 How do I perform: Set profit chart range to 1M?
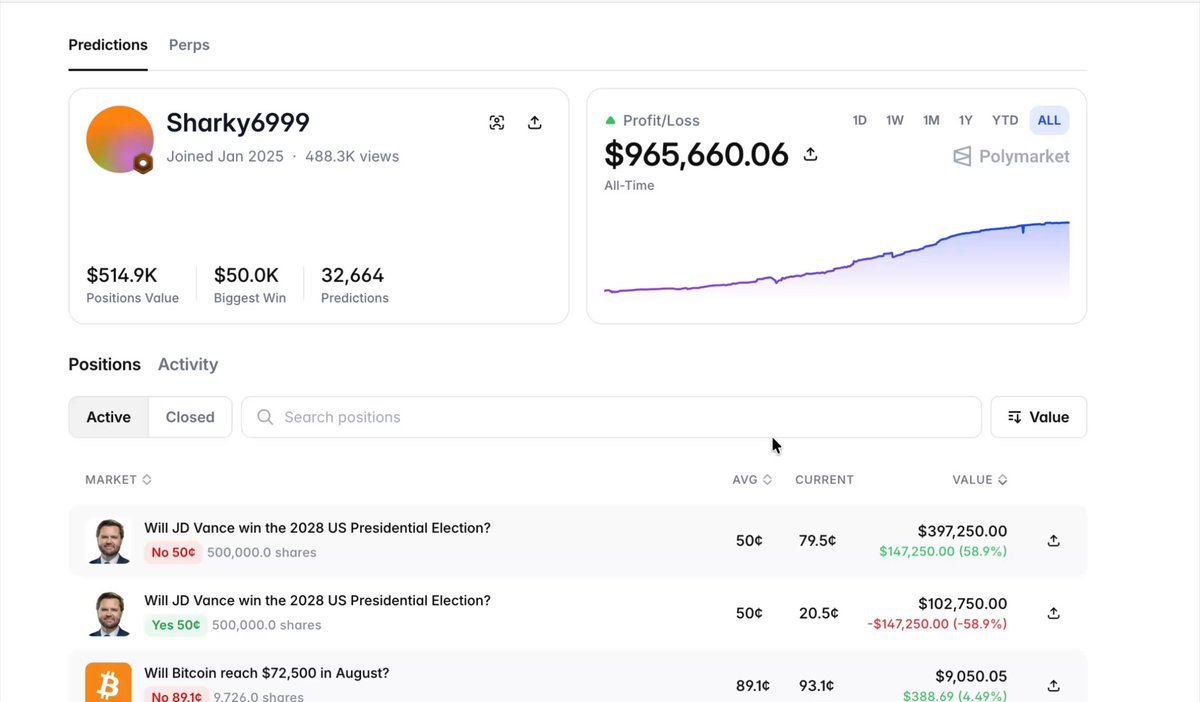click(931, 120)
